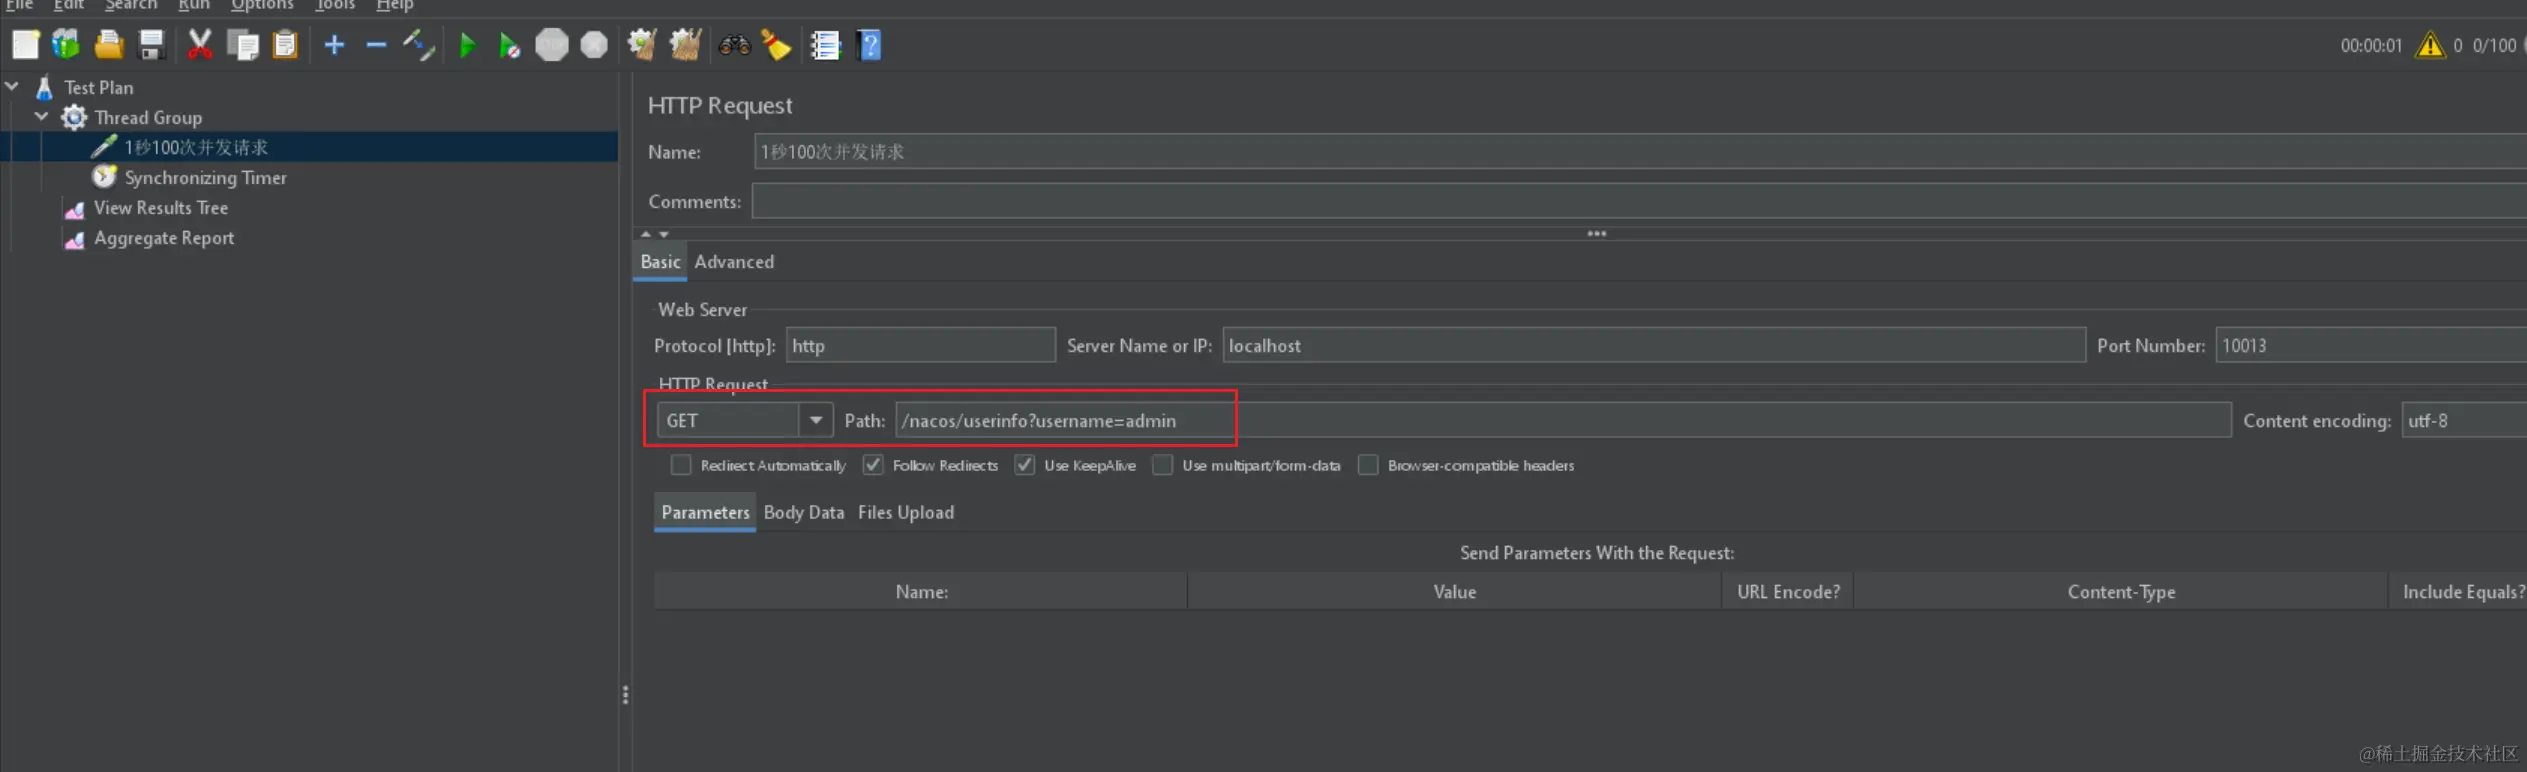Viewport: 2527px width, 772px height.
Task: Open the Help menu
Action: point(395,5)
